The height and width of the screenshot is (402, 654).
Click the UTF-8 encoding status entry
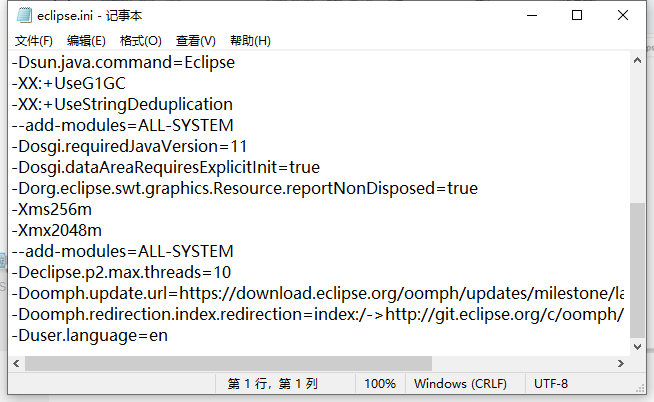pos(551,384)
